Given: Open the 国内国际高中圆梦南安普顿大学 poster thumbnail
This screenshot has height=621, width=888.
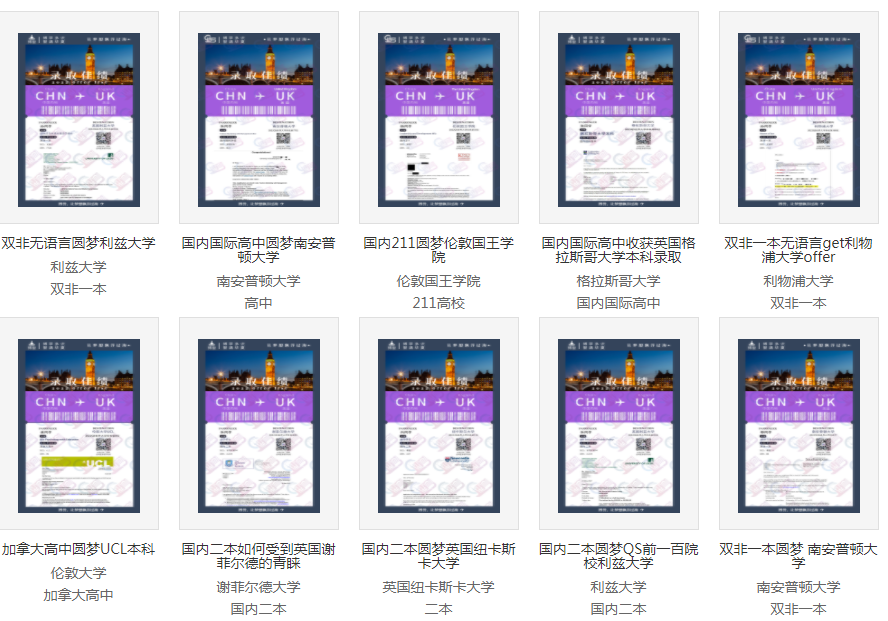Looking at the screenshot, I should [x=259, y=119].
